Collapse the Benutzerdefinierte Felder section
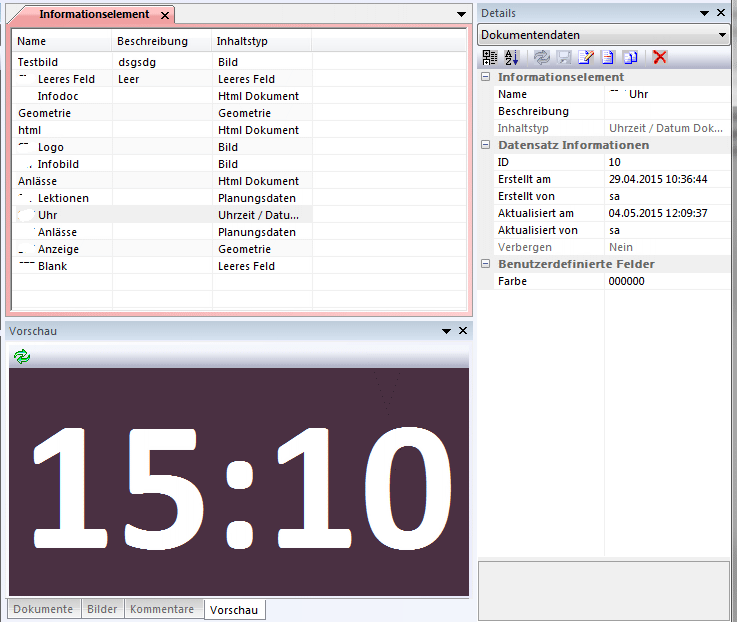The image size is (737, 622). tap(486, 264)
